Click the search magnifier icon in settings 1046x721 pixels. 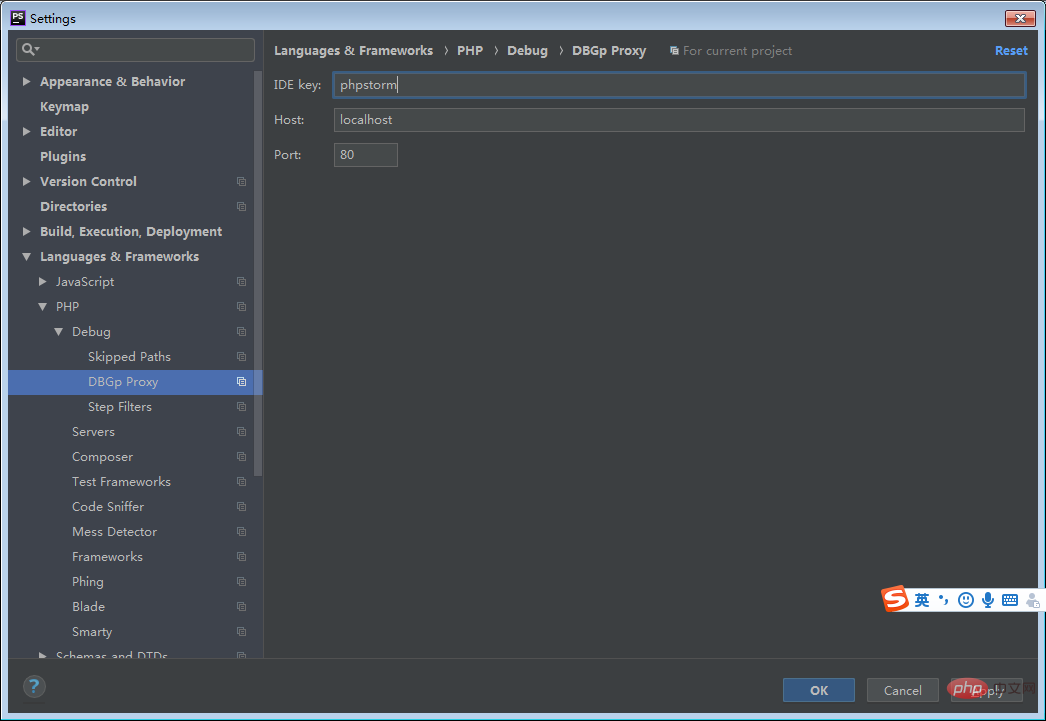[30, 49]
